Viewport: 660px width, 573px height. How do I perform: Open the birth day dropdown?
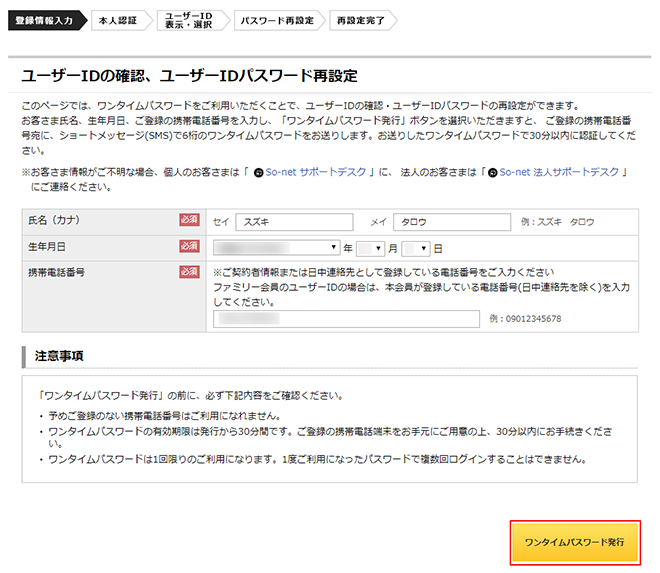coord(415,247)
